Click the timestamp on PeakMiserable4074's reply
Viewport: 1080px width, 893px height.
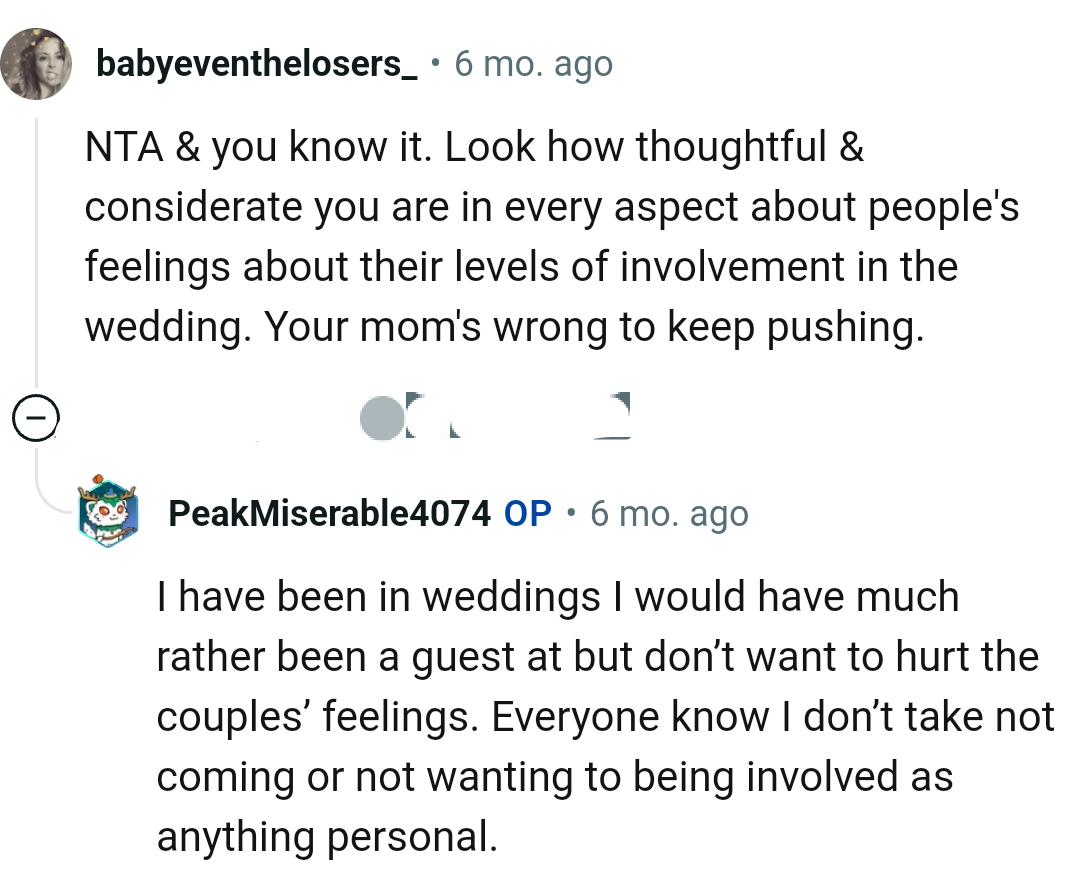tap(670, 513)
